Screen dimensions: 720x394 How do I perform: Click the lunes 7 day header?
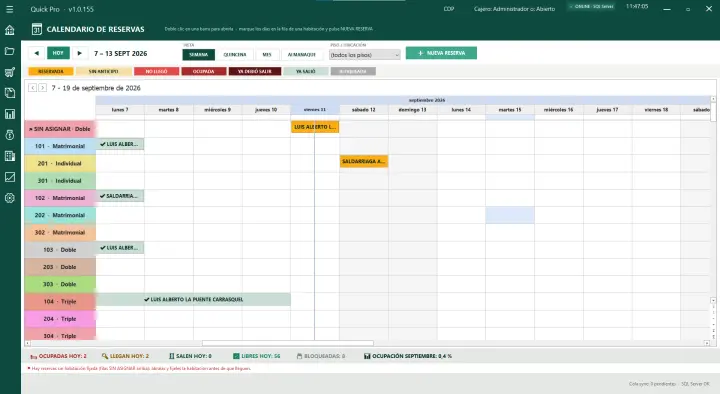(x=120, y=110)
